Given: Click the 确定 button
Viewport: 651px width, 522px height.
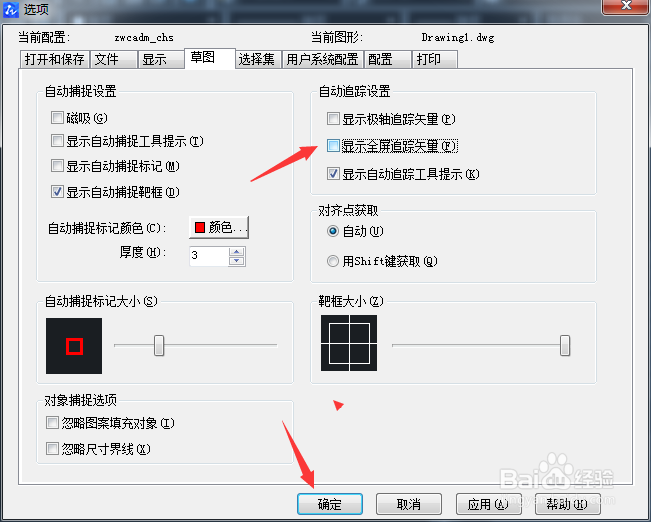Looking at the screenshot, I should (330, 504).
